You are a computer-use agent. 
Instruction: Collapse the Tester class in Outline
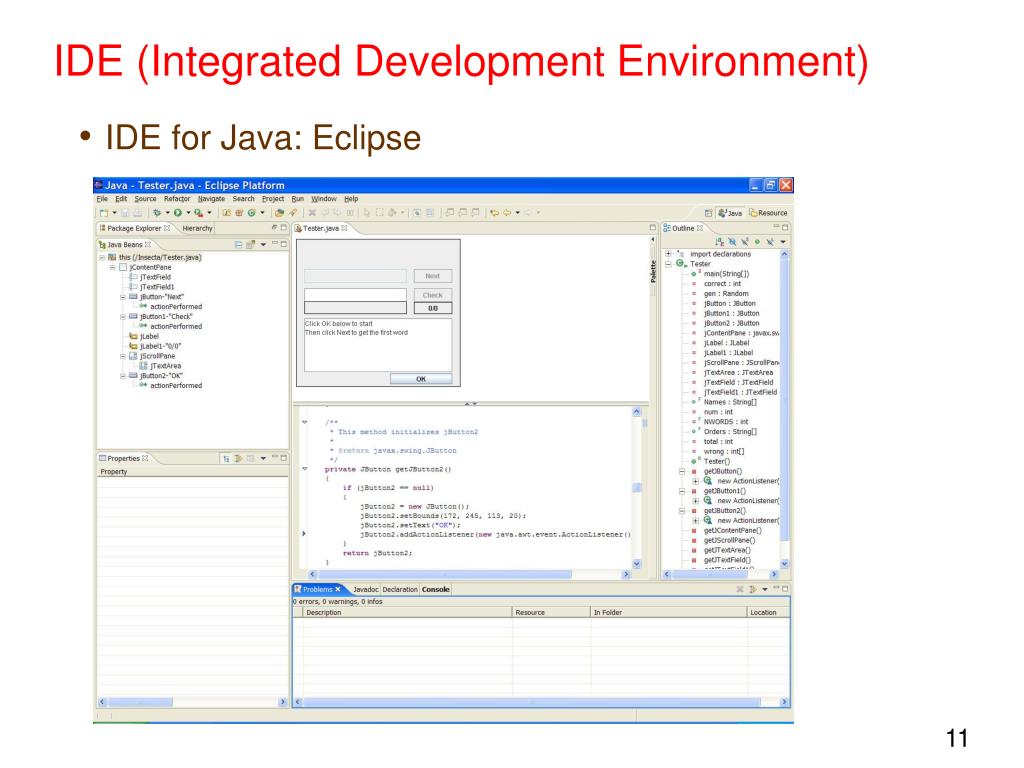tap(668, 264)
